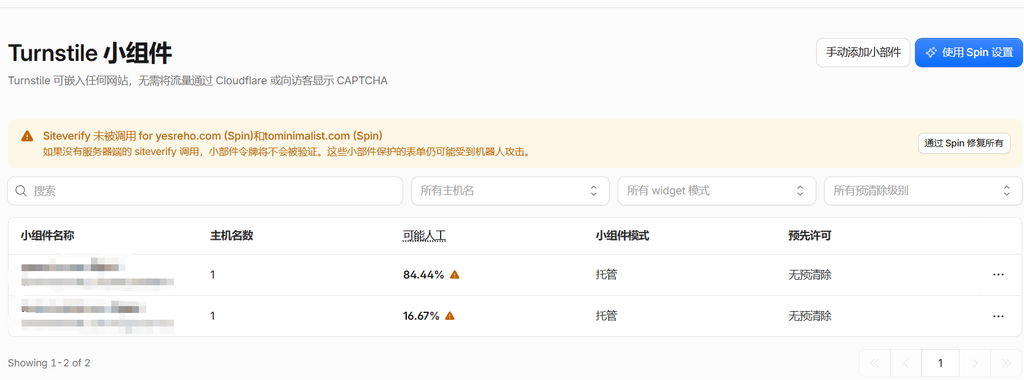Go to last page with double-right arrow
The width and height of the screenshot is (1024, 380).
[x=1006, y=363]
